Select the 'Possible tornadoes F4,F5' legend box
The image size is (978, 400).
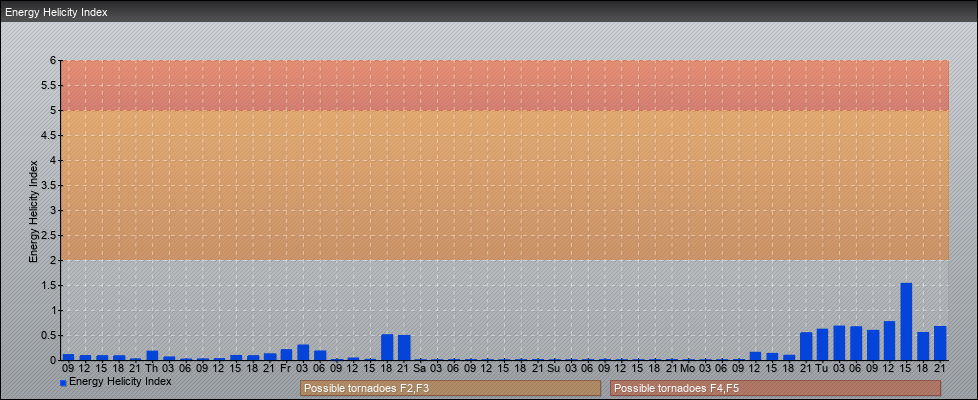pyautogui.click(x=775, y=388)
